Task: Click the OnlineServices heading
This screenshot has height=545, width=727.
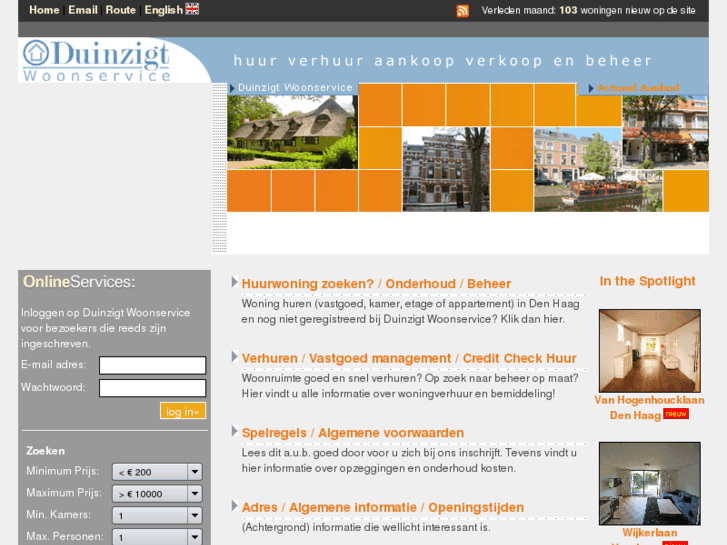Action: 79,282
